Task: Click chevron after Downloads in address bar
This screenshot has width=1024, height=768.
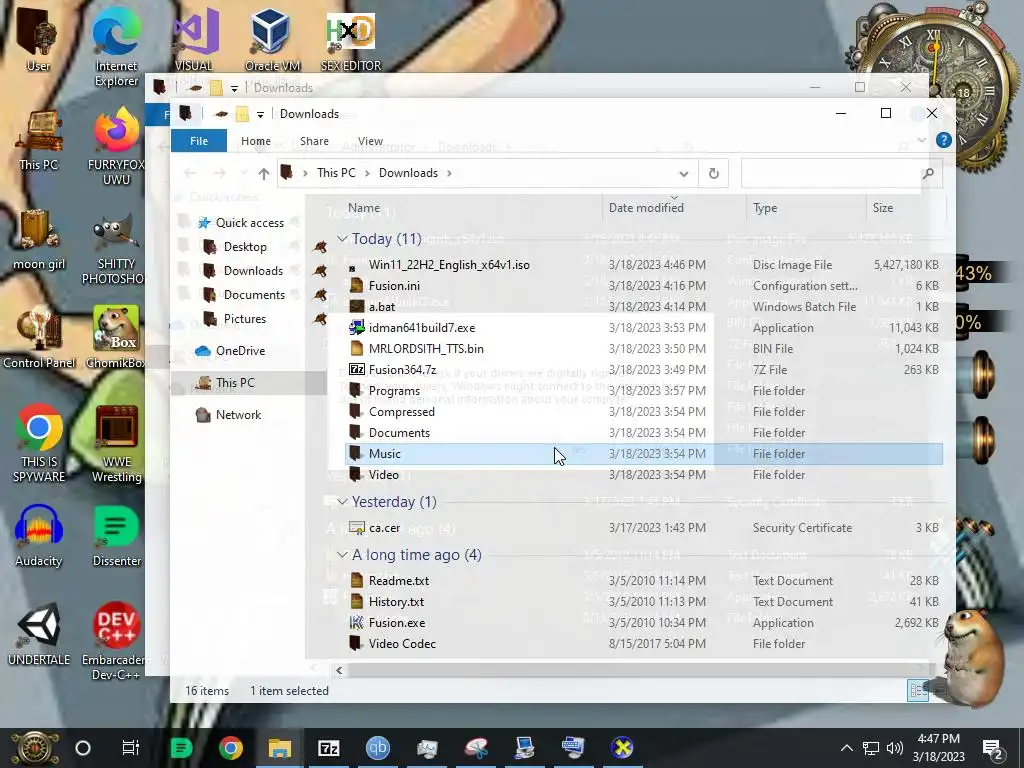Action: [449, 173]
